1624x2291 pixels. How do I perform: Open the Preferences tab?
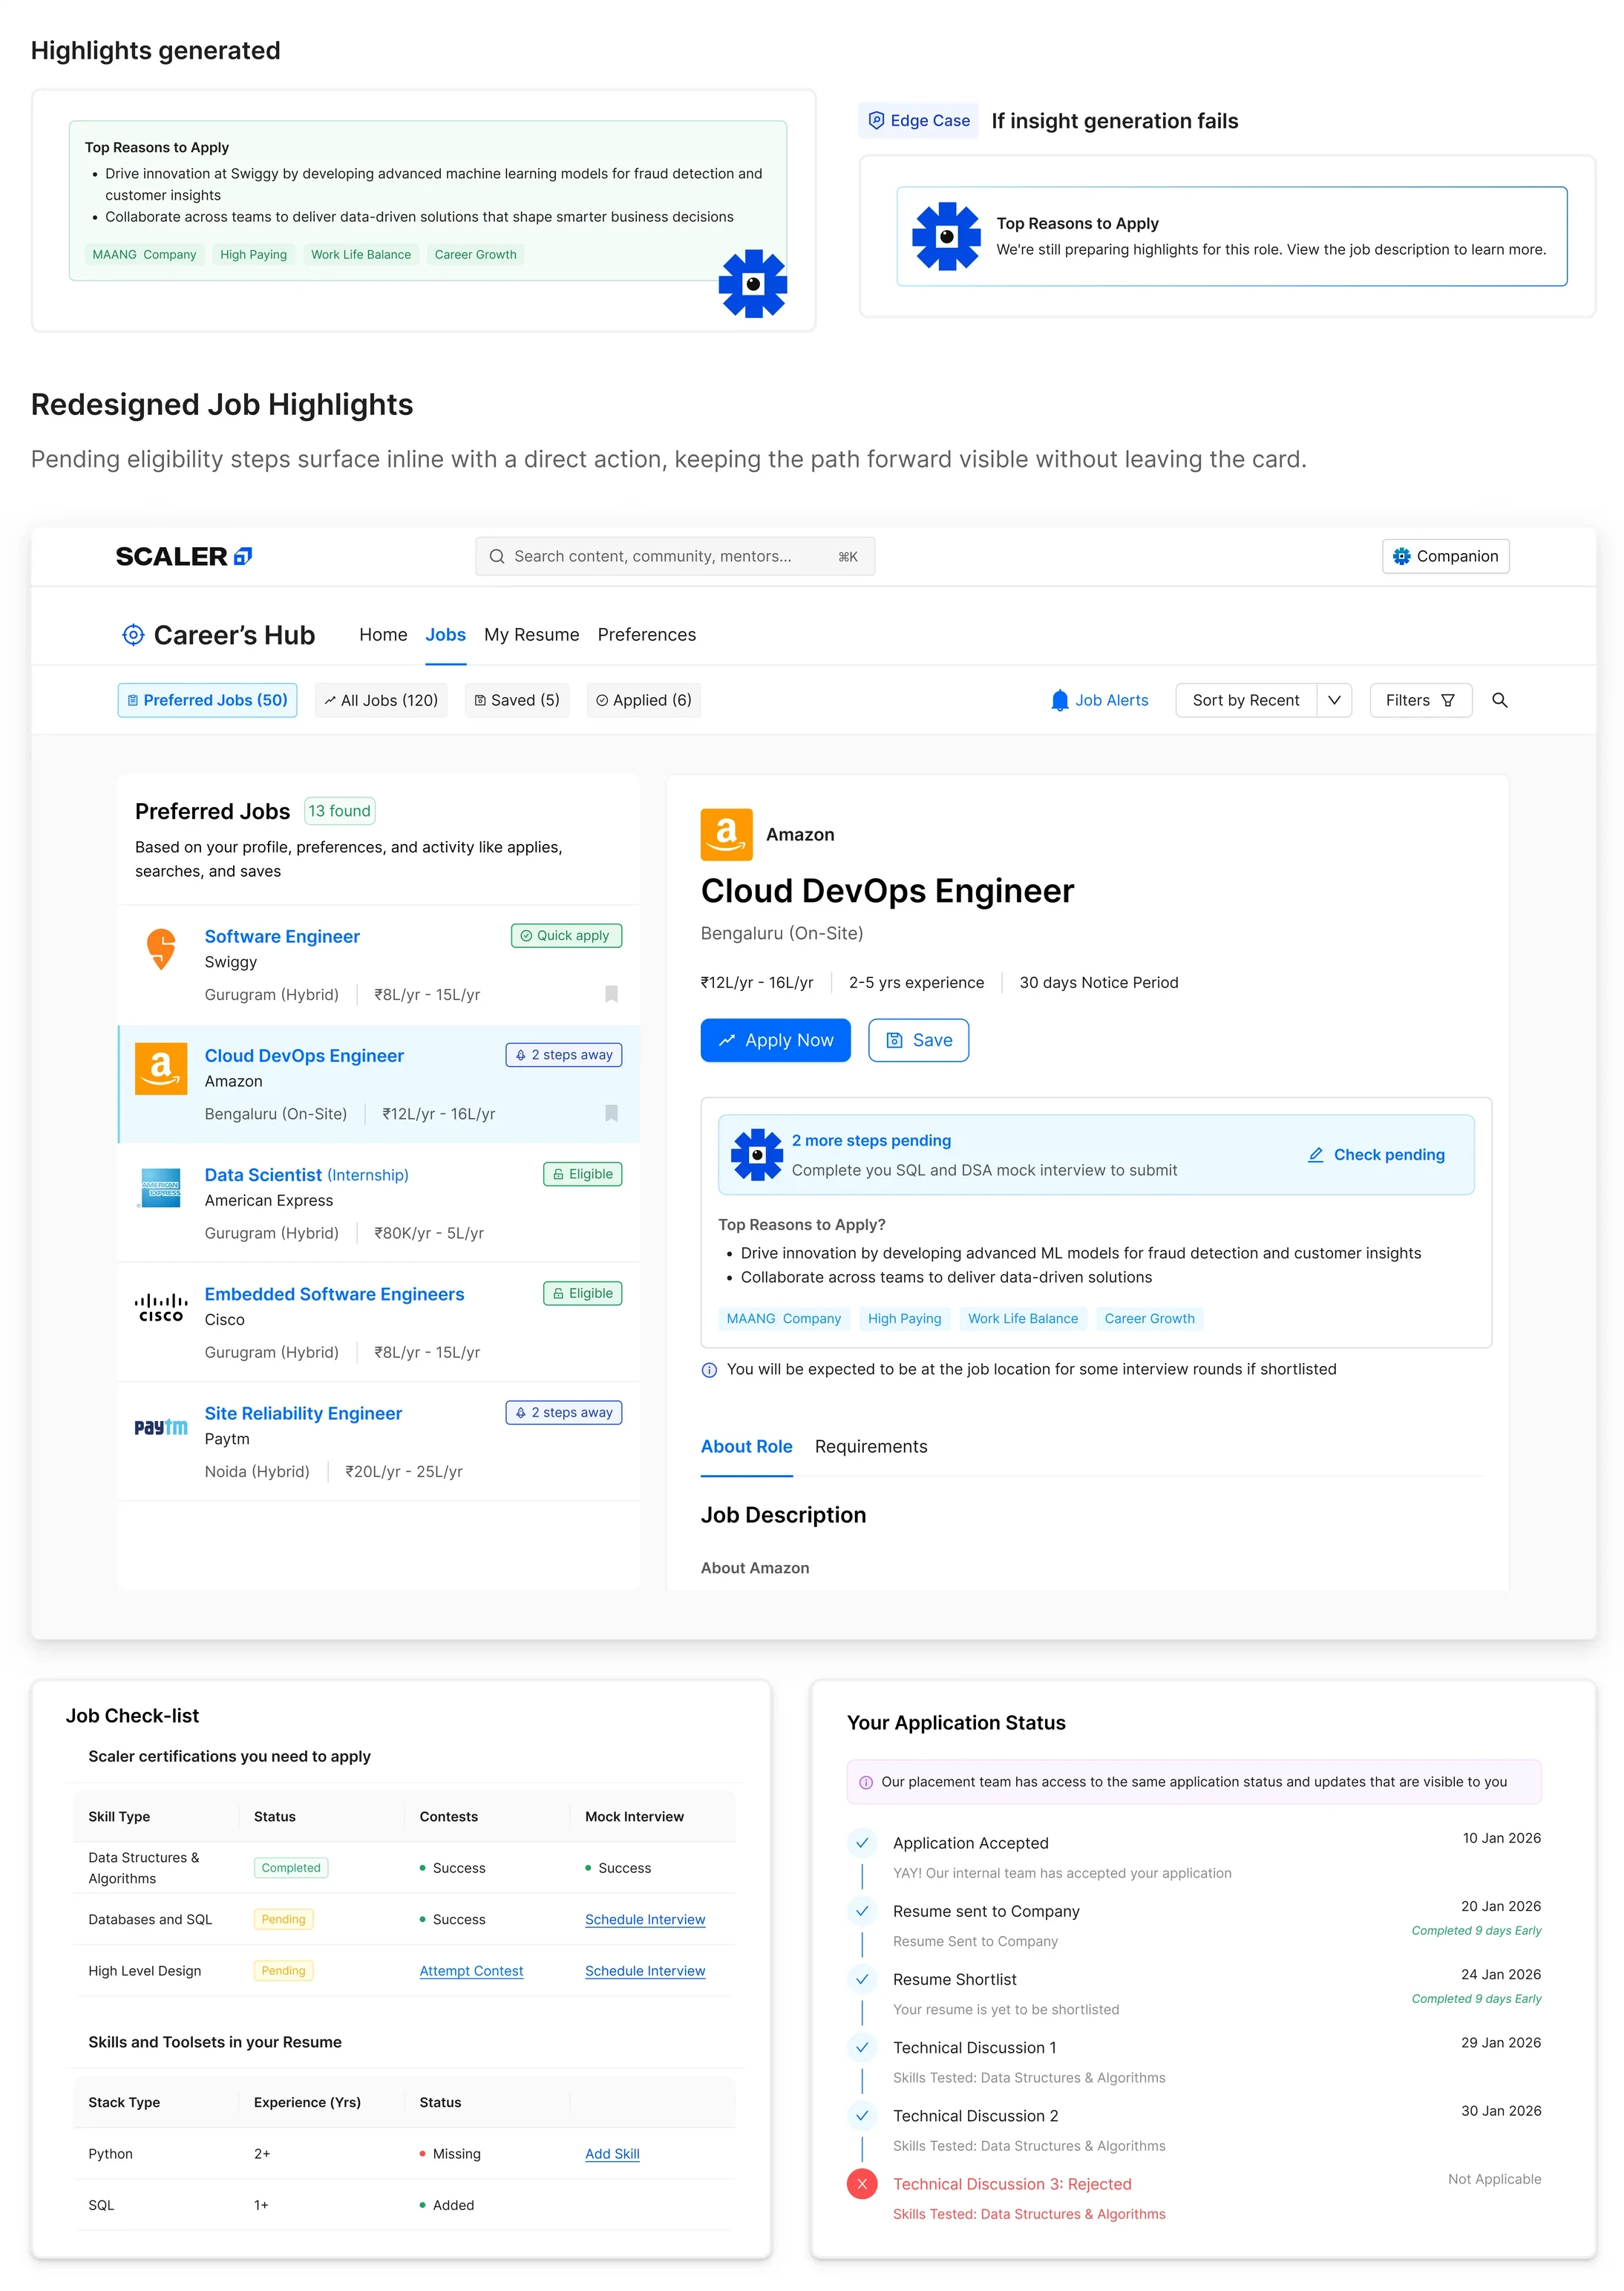646,634
